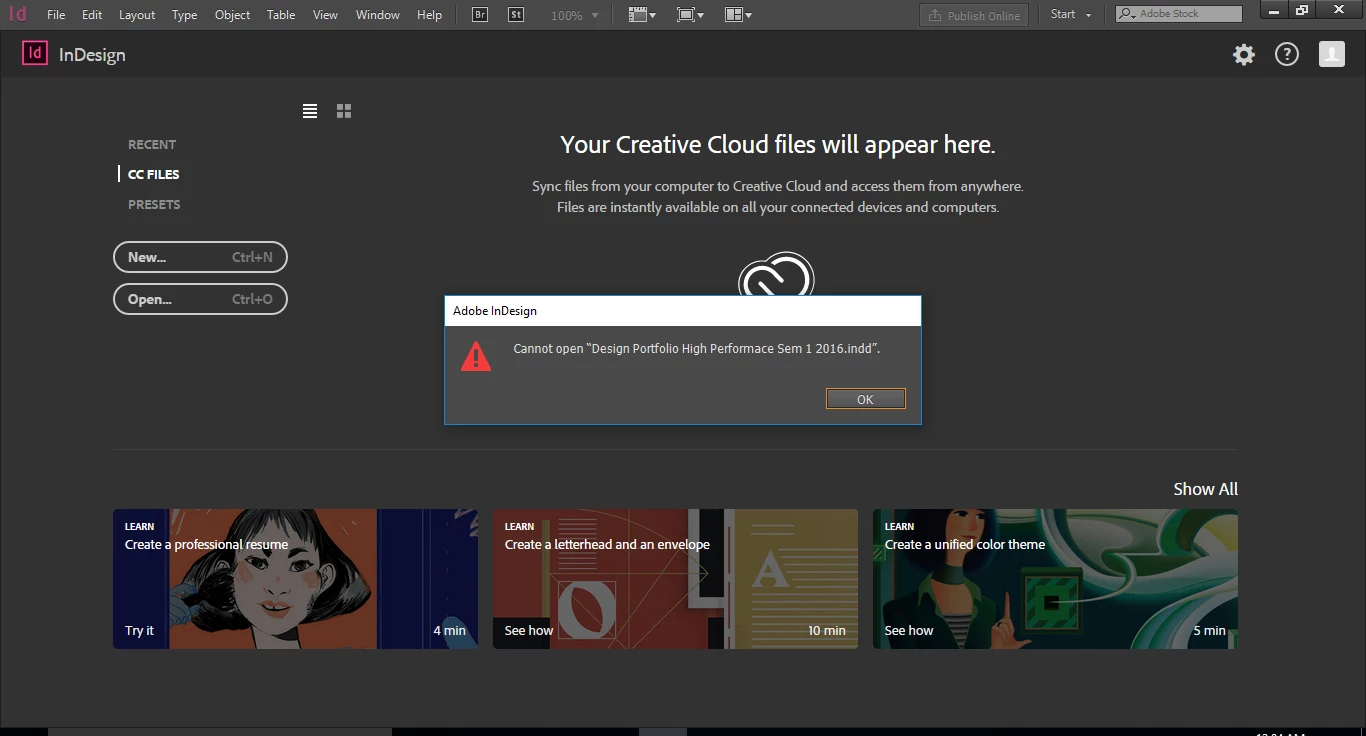The height and width of the screenshot is (736, 1366).
Task: Select the CC FILES tab
Action: pos(154,174)
